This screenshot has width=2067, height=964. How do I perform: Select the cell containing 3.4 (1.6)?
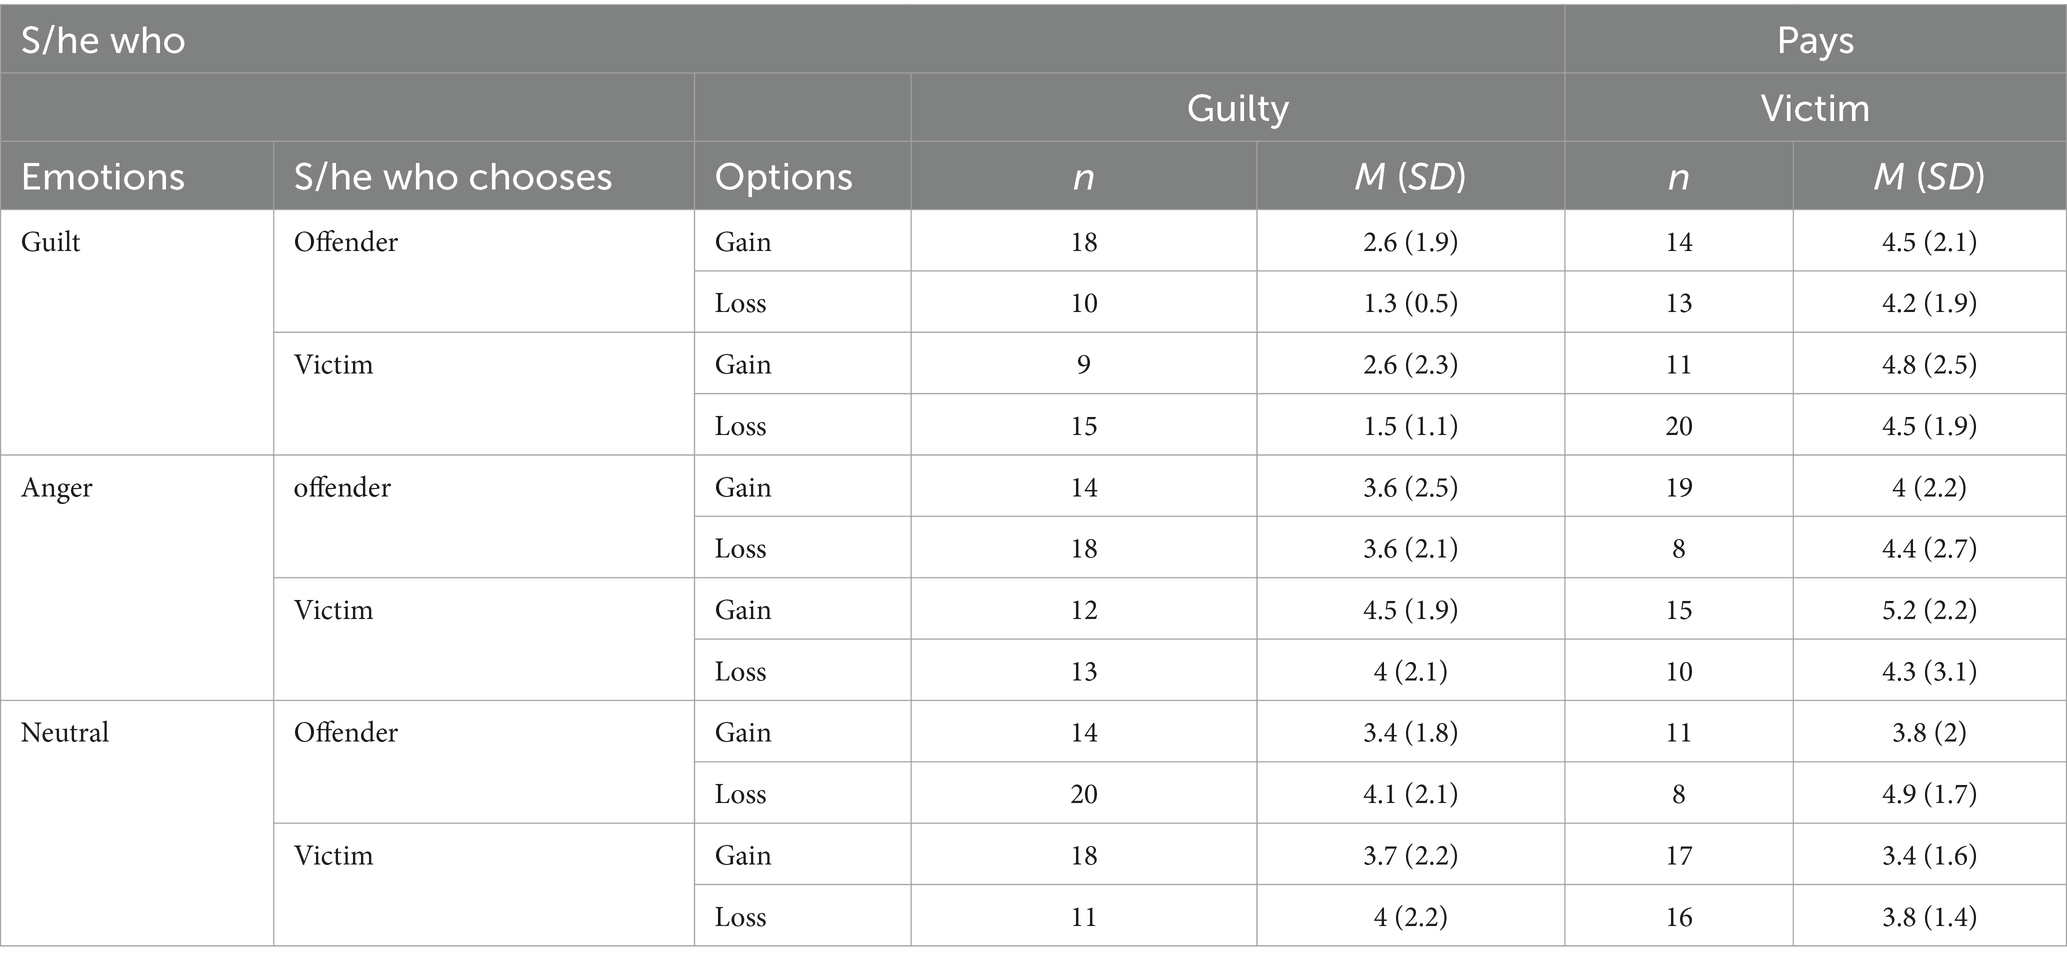click(x=1929, y=855)
